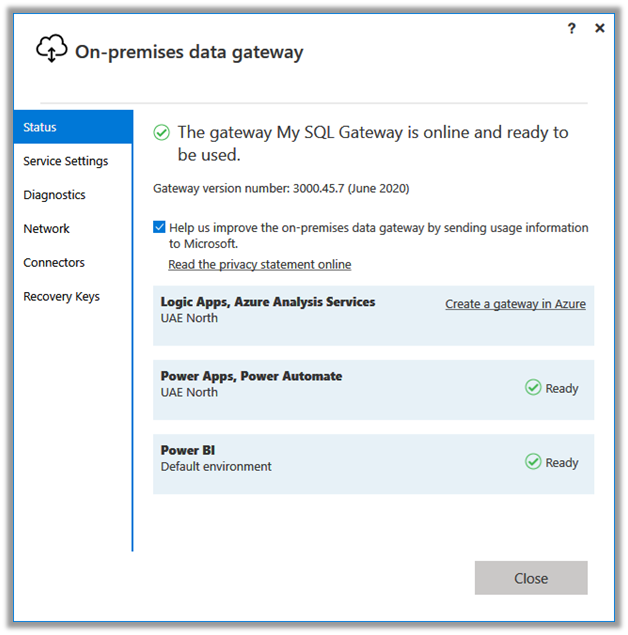Image resolution: width=628 pixels, height=635 pixels.
Task: Open help with the question mark icon
Action: (571, 29)
